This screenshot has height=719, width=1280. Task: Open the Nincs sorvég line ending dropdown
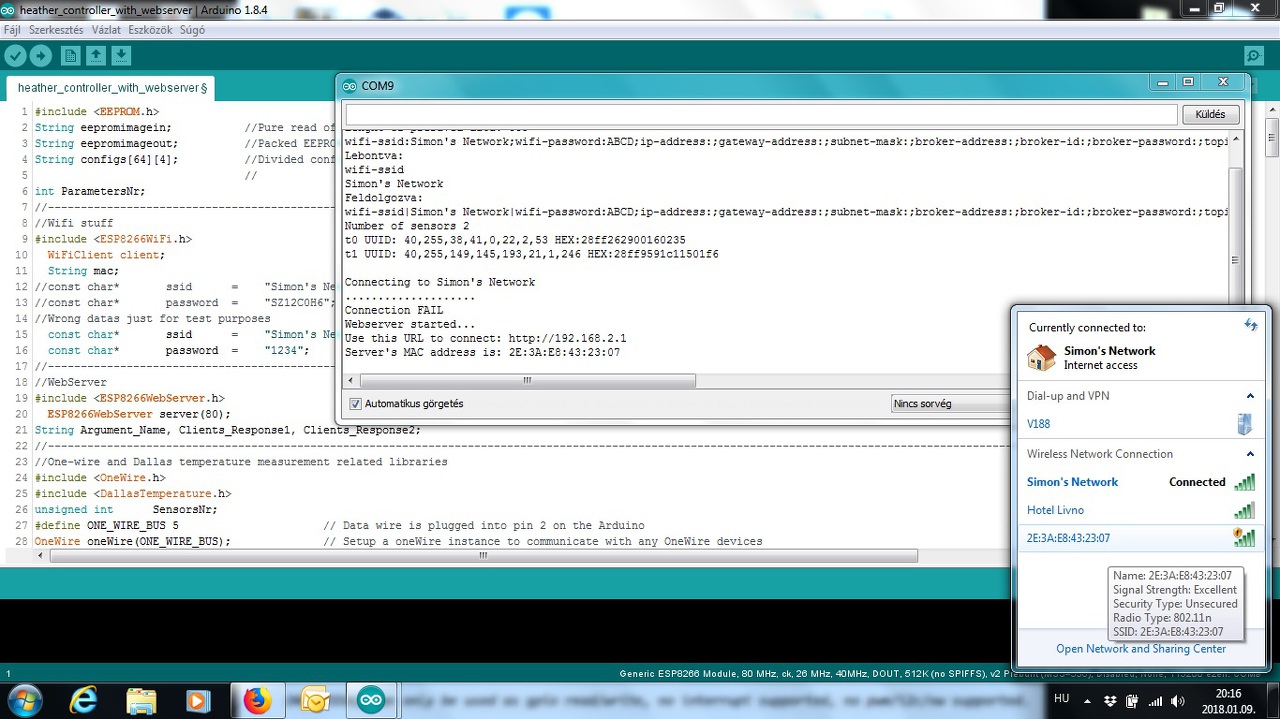(950, 404)
